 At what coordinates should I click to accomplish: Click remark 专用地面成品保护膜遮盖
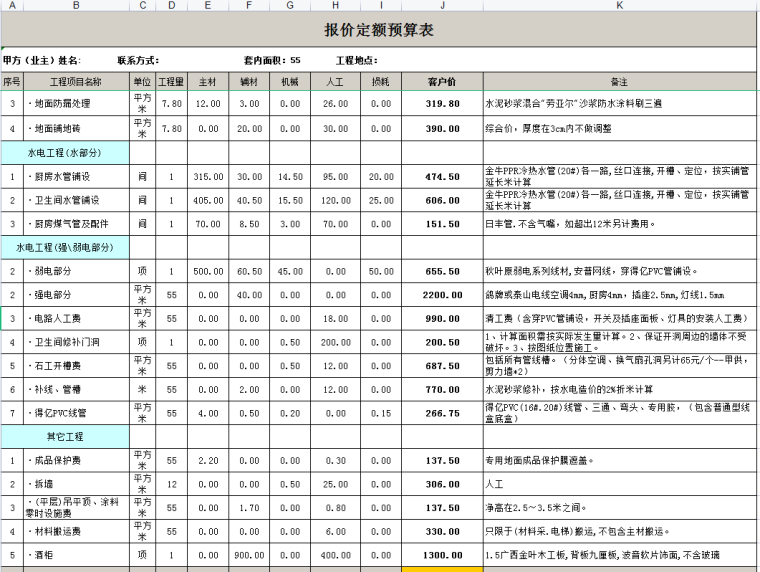[619, 461]
